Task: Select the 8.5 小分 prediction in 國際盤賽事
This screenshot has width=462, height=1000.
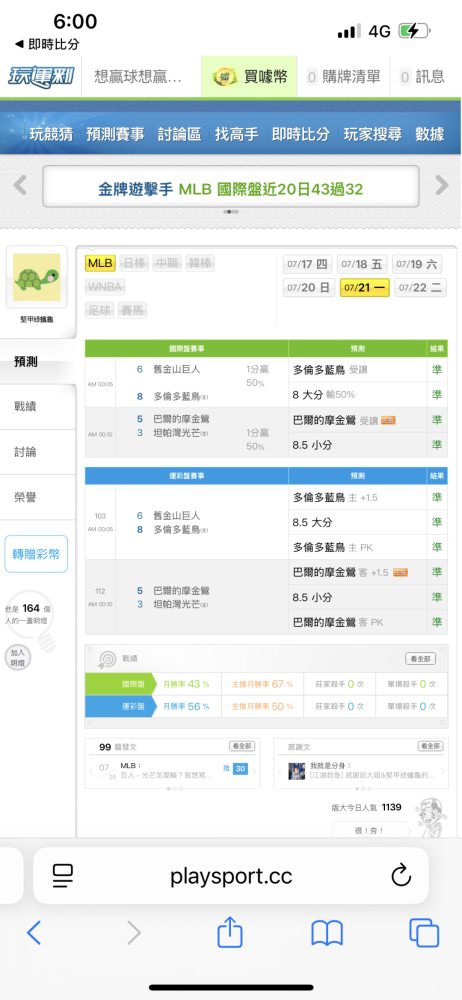Action: click(x=312, y=445)
